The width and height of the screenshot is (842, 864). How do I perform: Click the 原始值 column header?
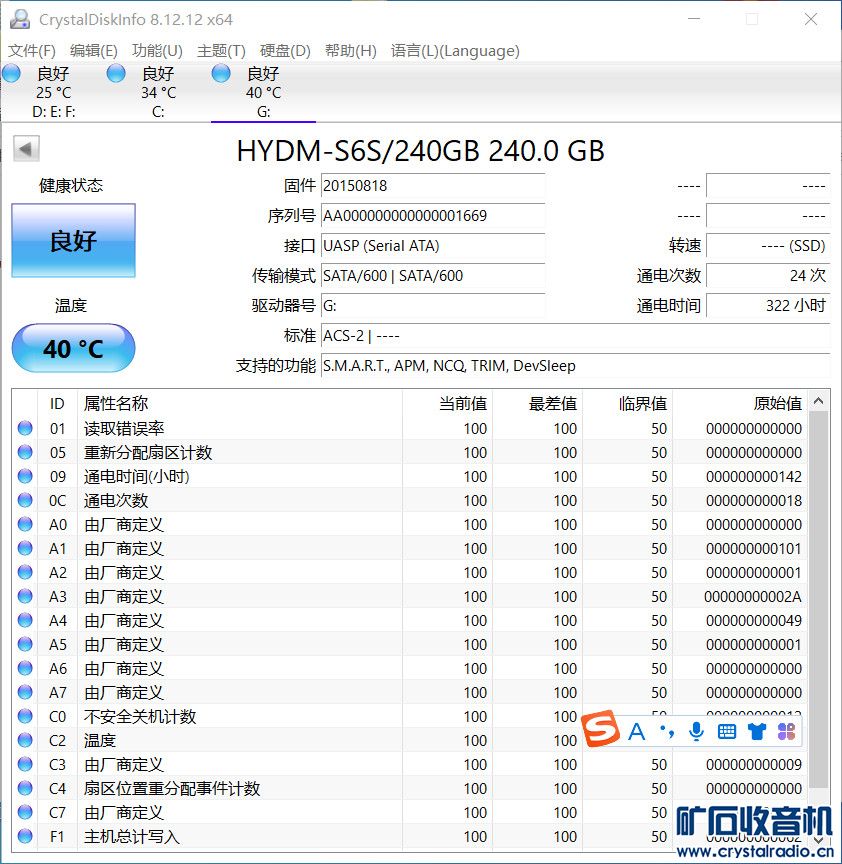(740, 403)
